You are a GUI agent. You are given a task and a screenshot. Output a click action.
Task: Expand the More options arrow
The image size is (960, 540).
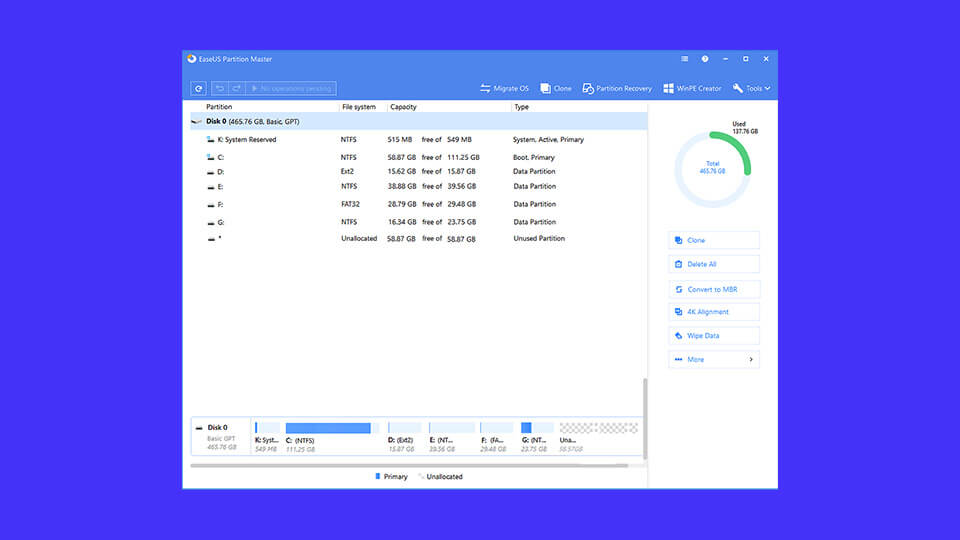(751, 359)
